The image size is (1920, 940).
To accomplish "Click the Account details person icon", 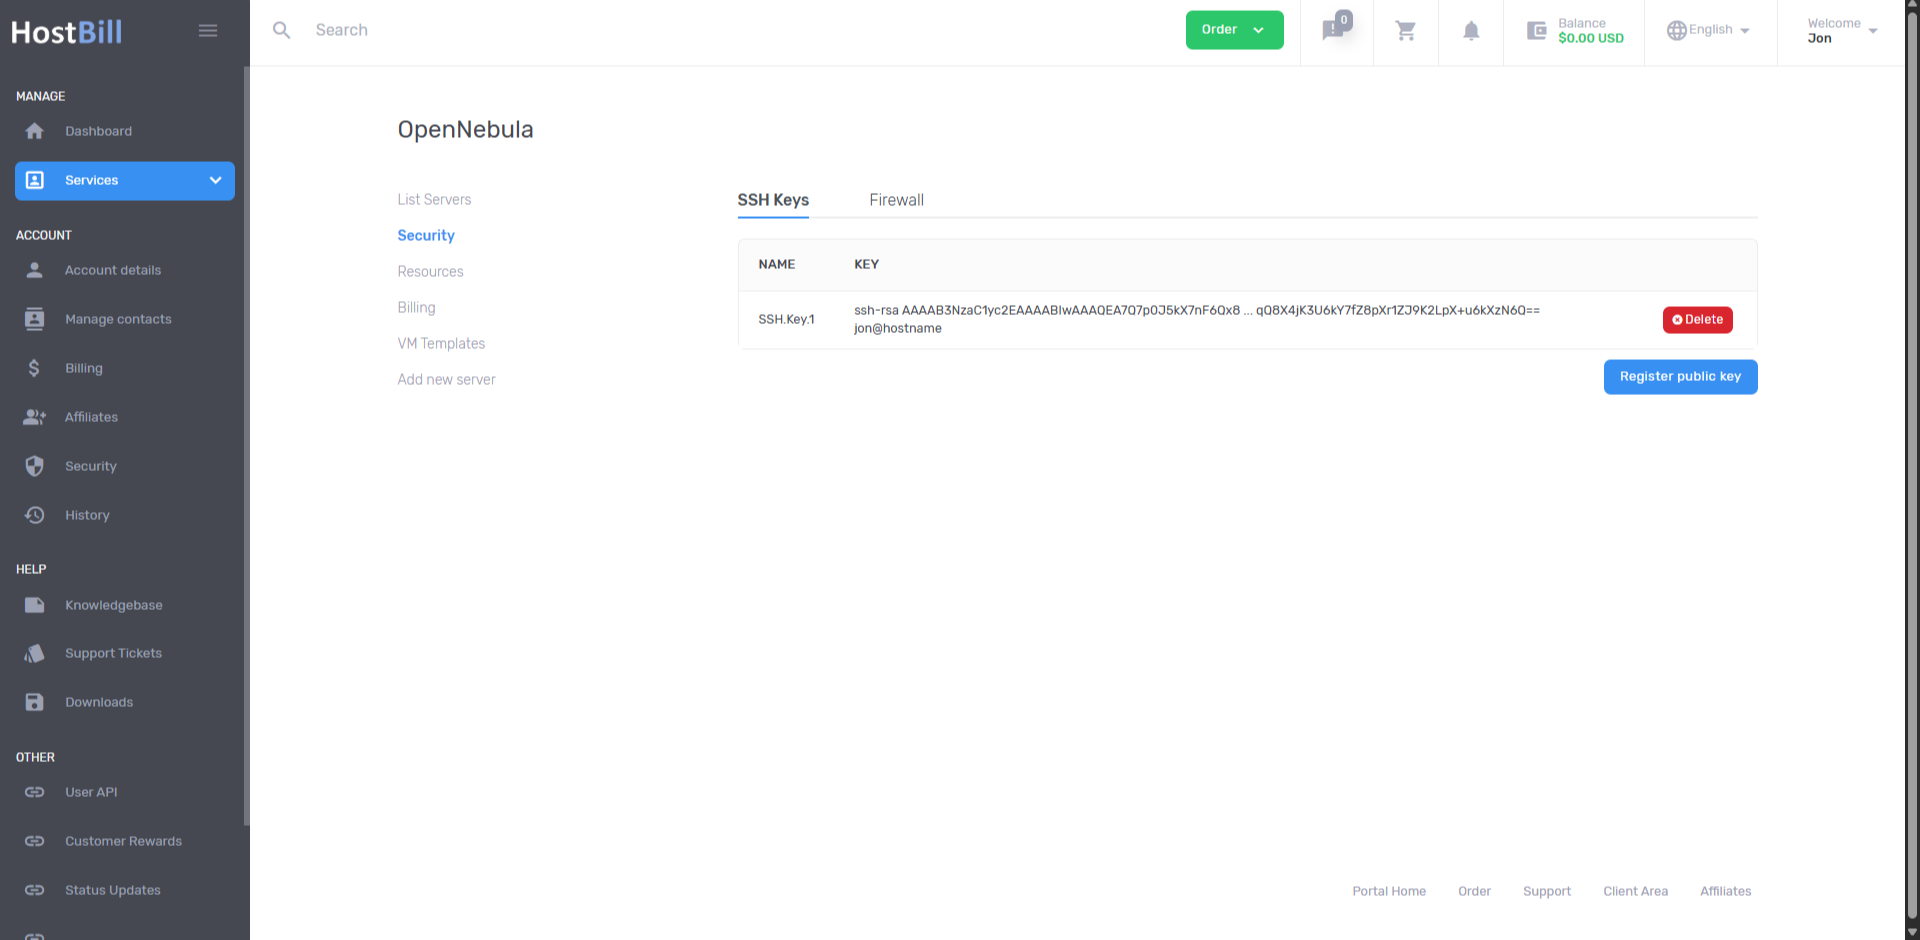I will [x=35, y=270].
